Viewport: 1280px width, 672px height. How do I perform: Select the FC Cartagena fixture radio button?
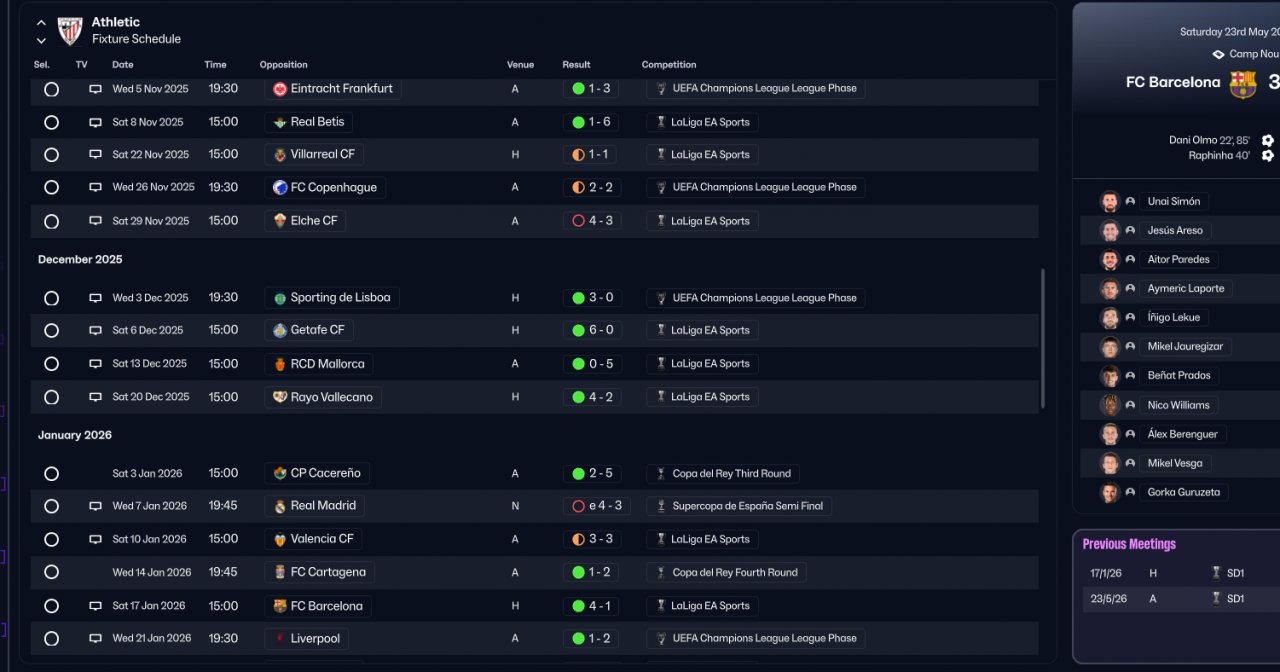51,572
